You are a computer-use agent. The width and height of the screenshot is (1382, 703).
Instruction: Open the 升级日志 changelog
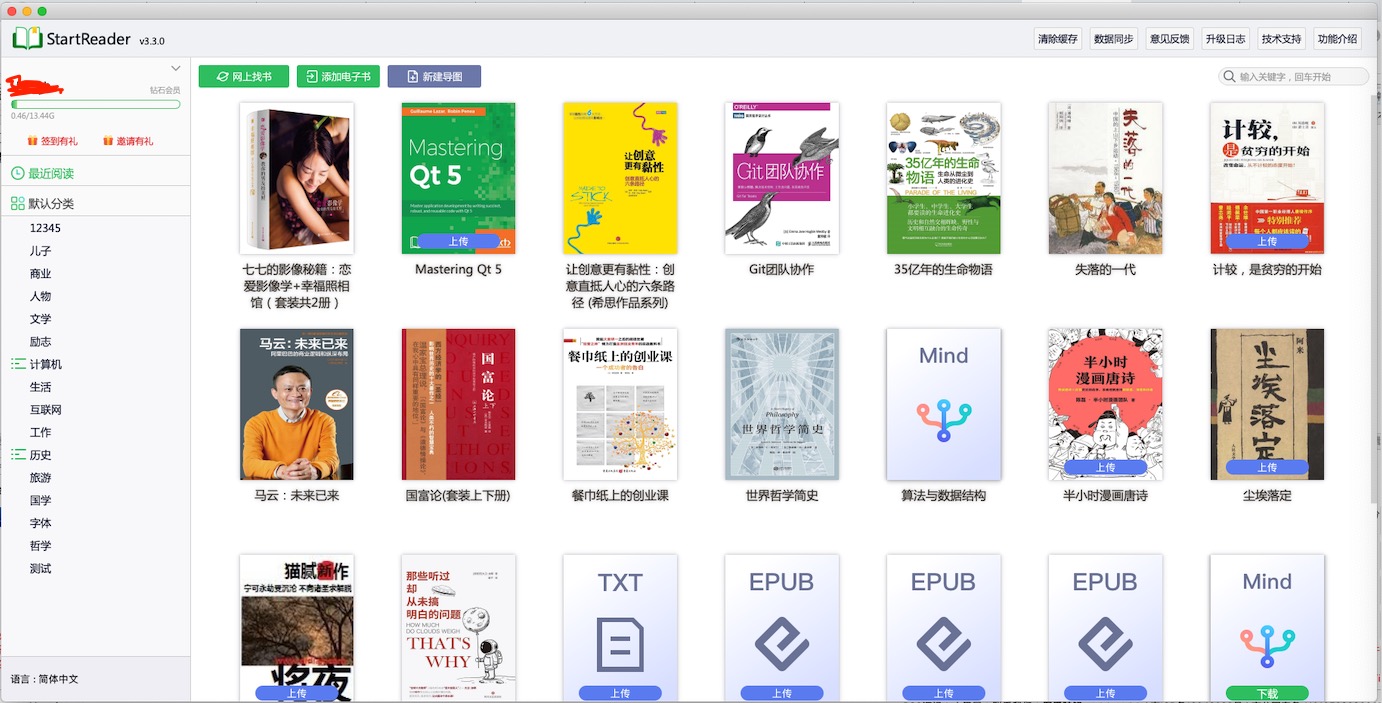(x=1225, y=39)
